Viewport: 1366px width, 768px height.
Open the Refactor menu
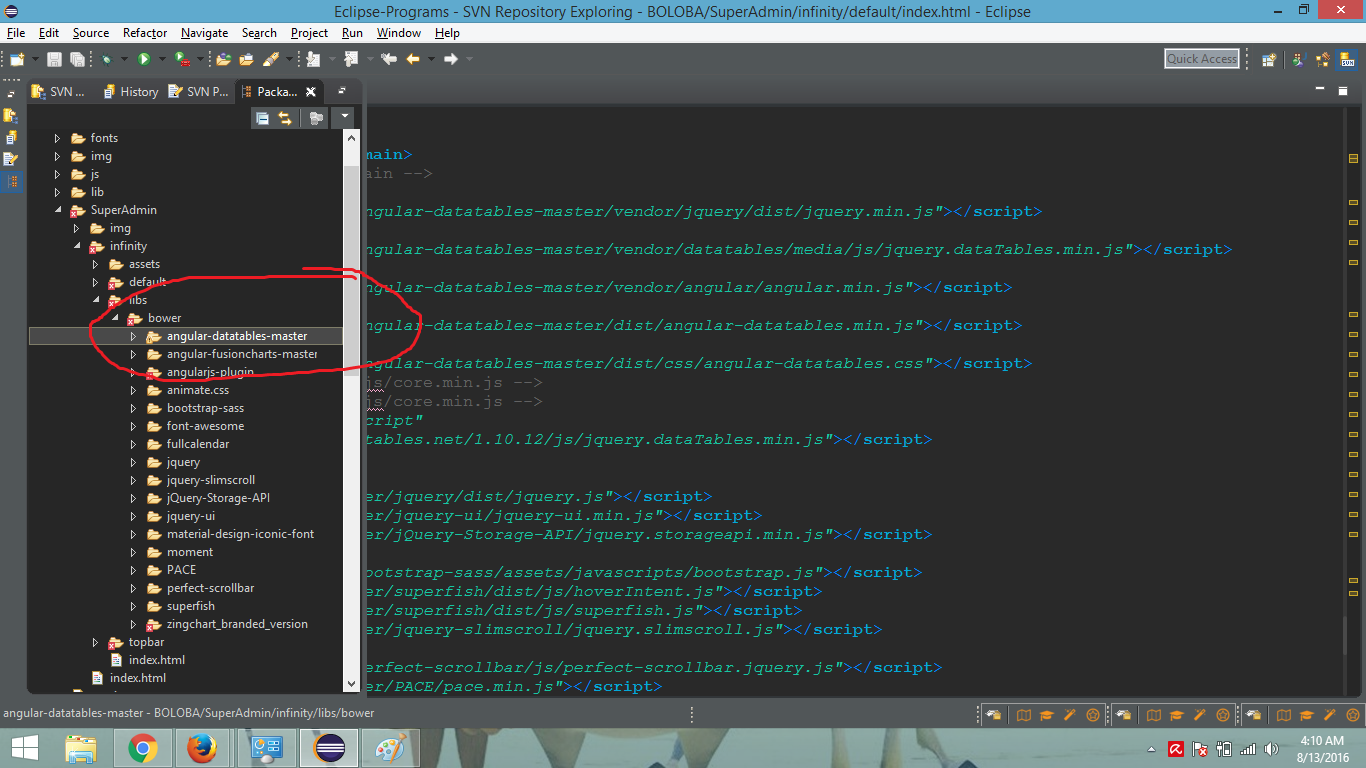click(144, 32)
